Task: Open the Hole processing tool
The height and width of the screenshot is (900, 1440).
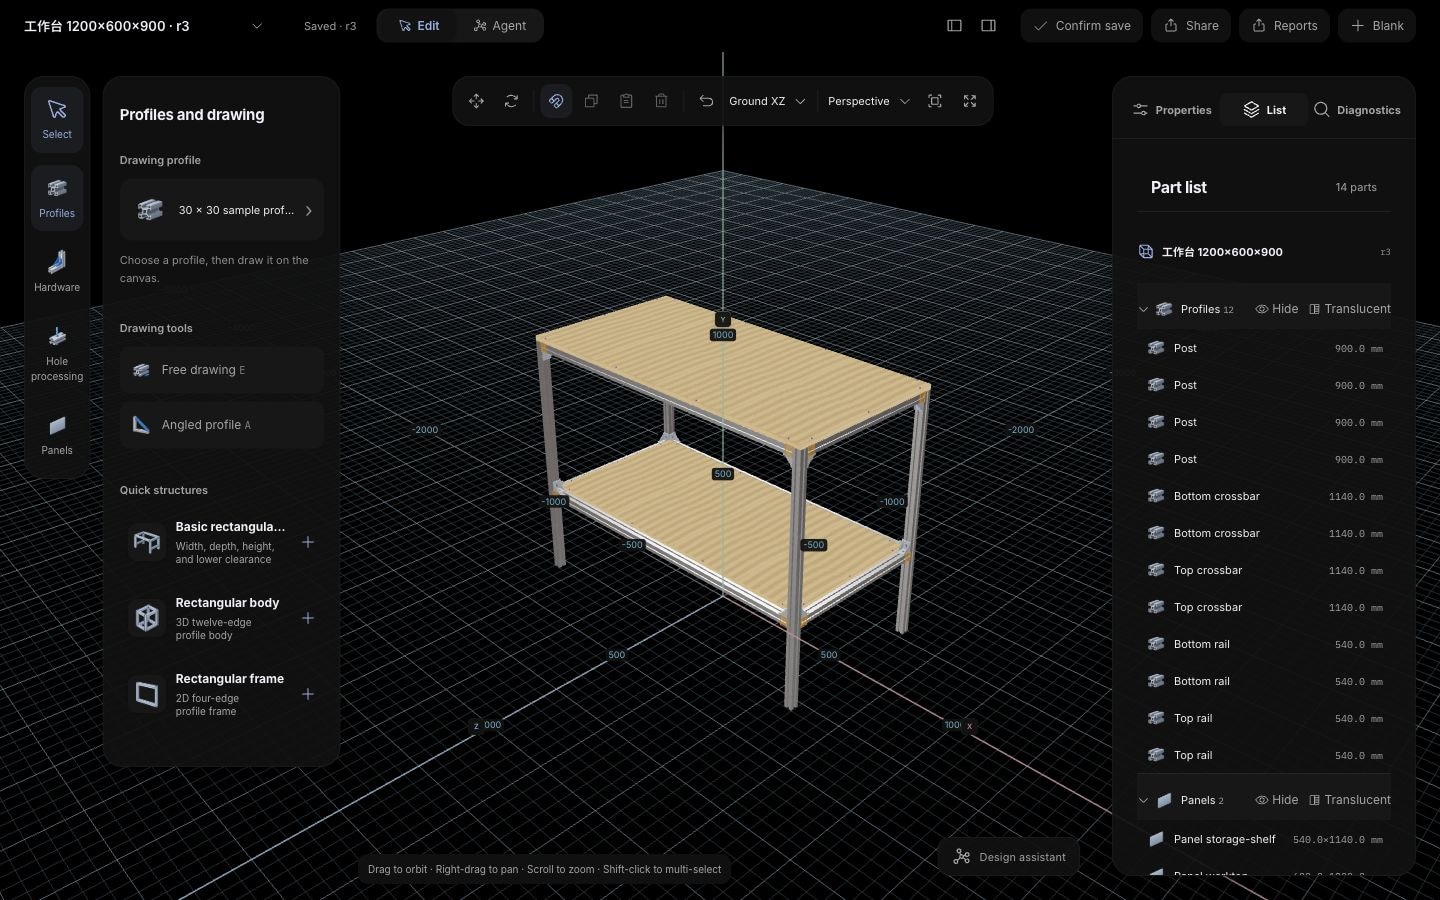Action: [x=57, y=354]
